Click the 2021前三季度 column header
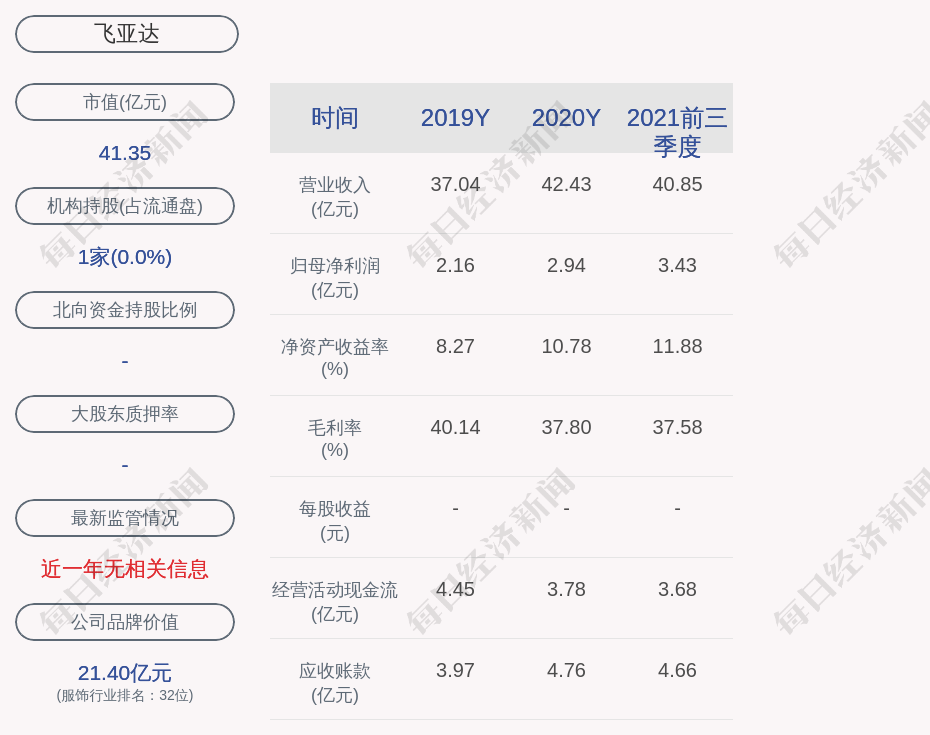The height and width of the screenshot is (735, 930). pyautogui.click(x=677, y=132)
